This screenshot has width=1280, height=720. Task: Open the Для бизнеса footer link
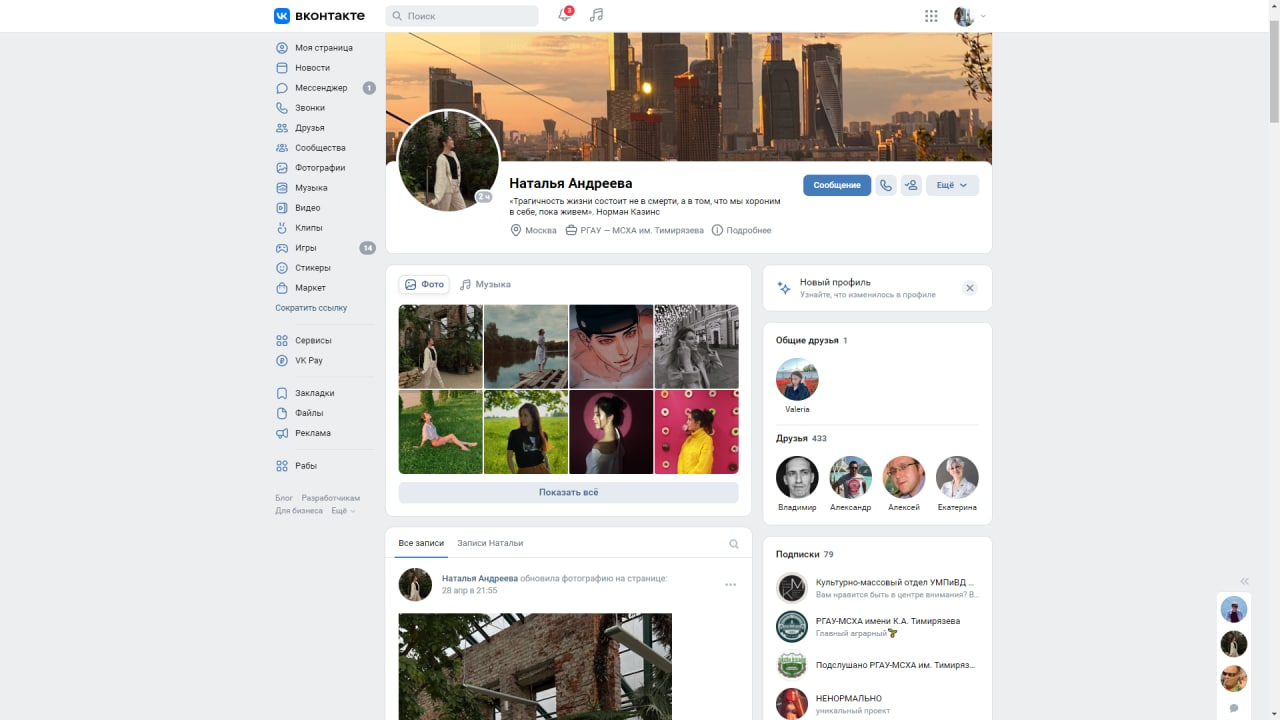(x=299, y=511)
